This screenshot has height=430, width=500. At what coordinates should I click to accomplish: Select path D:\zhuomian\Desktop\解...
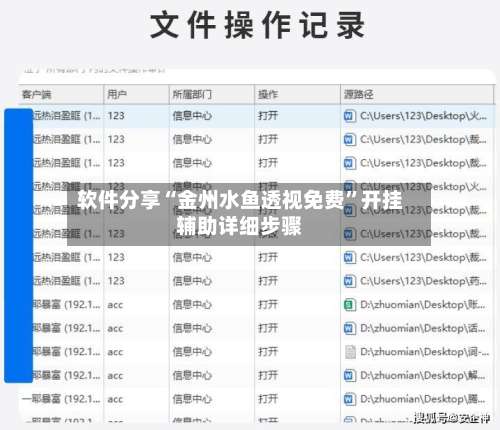click(x=423, y=376)
